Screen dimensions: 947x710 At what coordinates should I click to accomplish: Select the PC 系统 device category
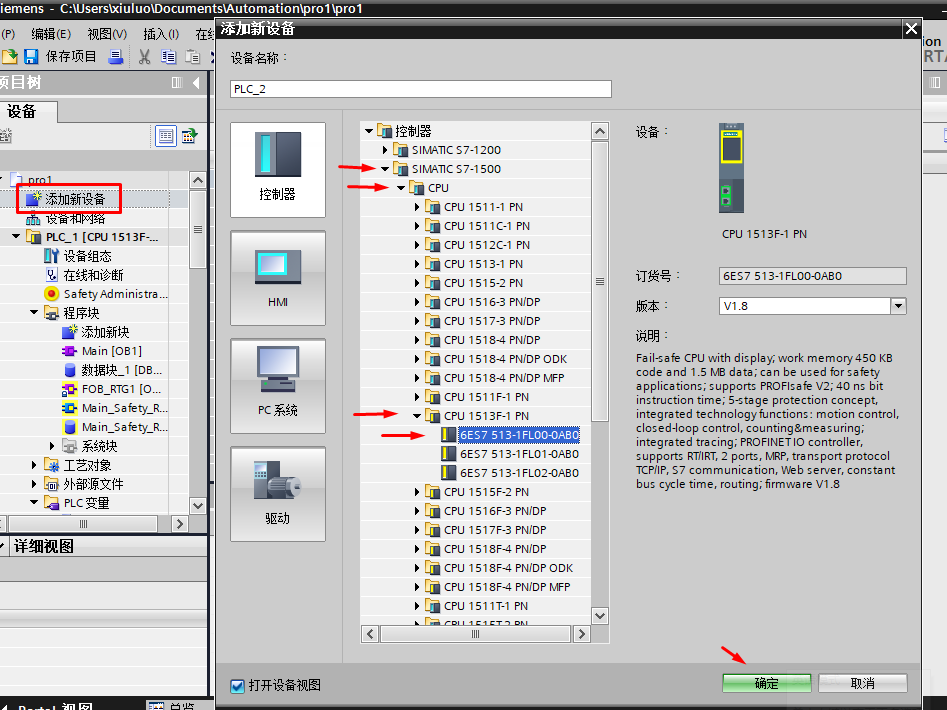click(277, 385)
